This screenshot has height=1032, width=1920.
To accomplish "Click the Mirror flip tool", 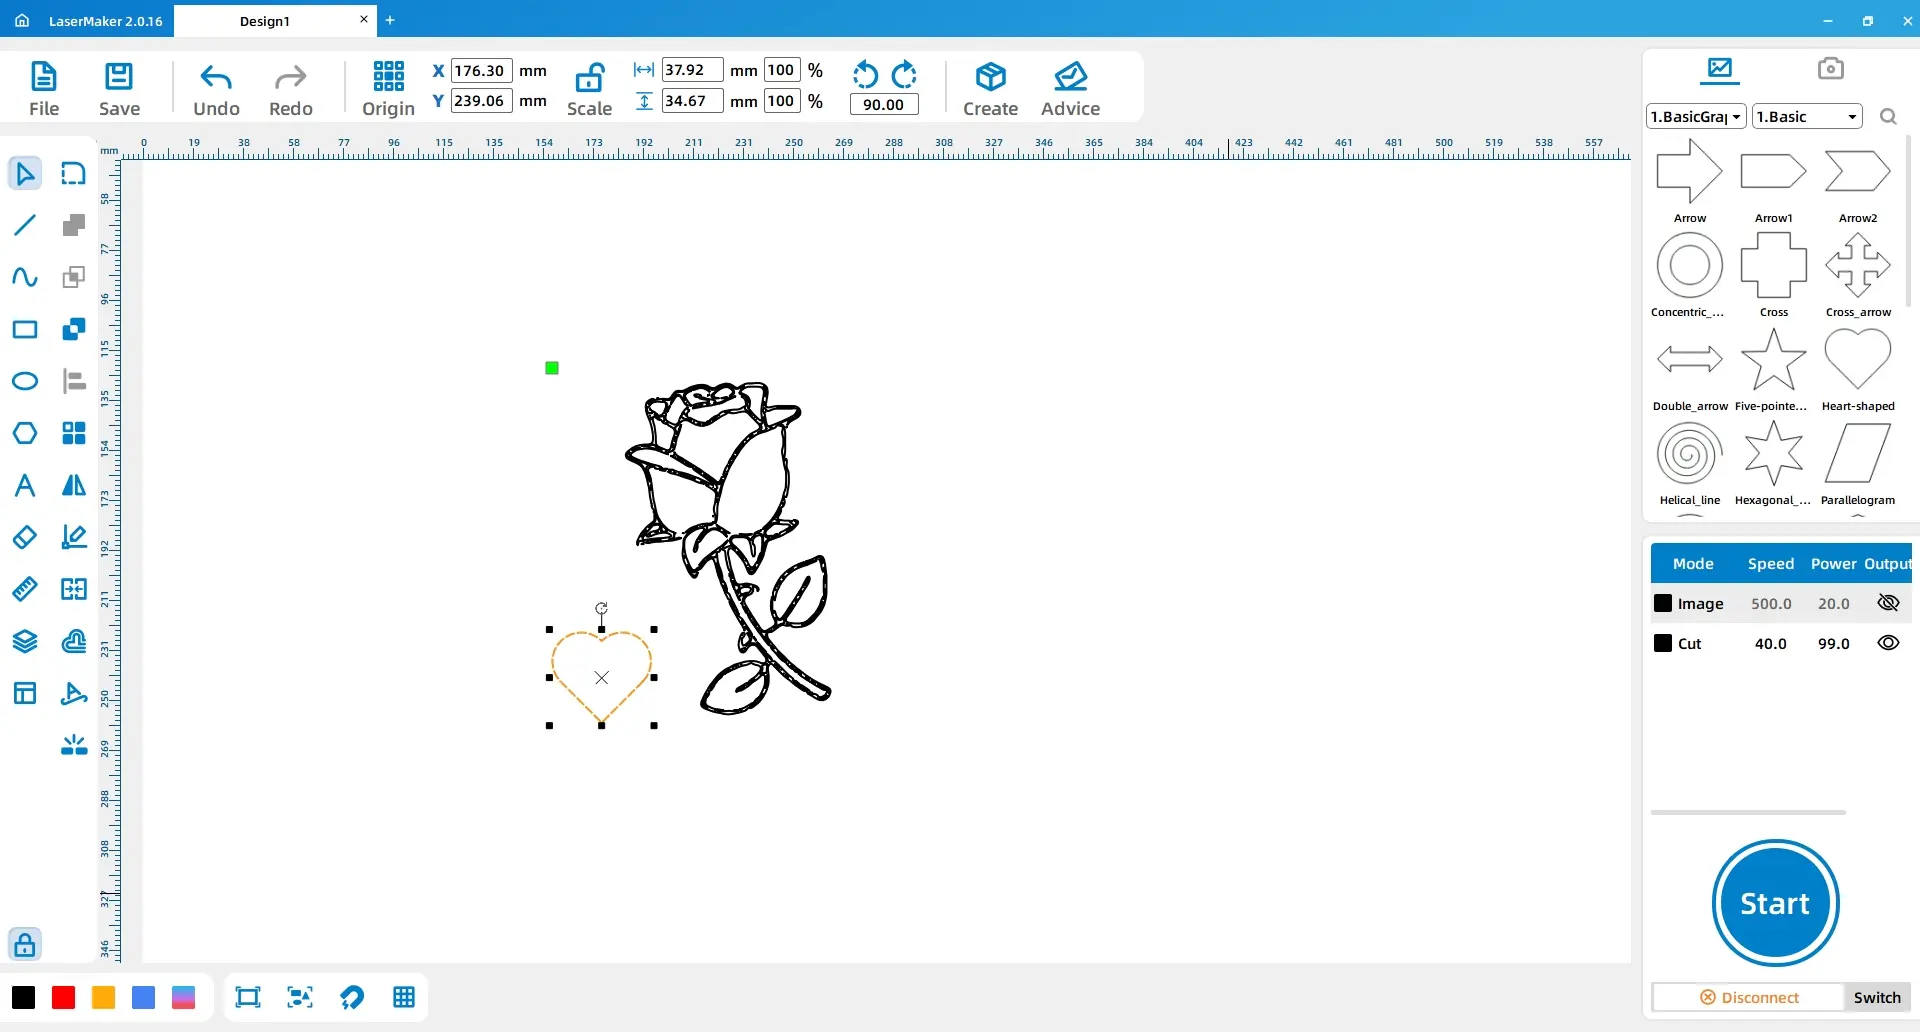I will click(x=74, y=485).
